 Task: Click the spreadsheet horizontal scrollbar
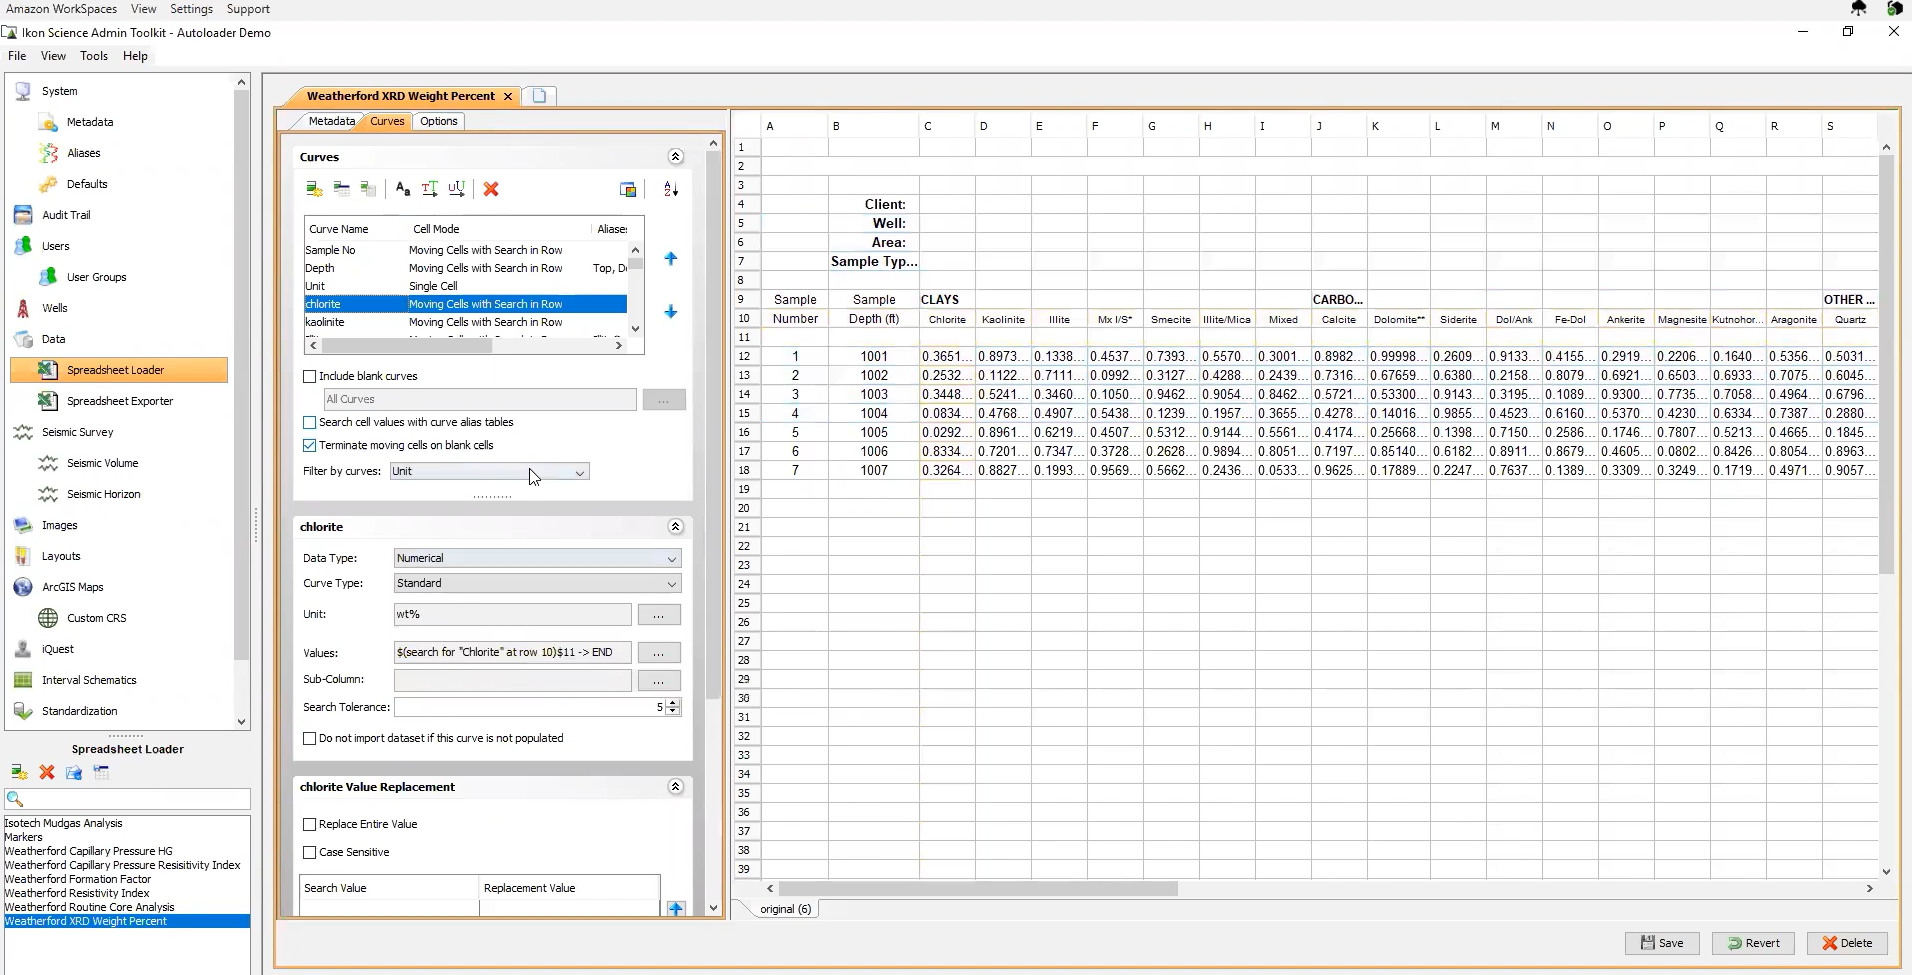pos(978,888)
